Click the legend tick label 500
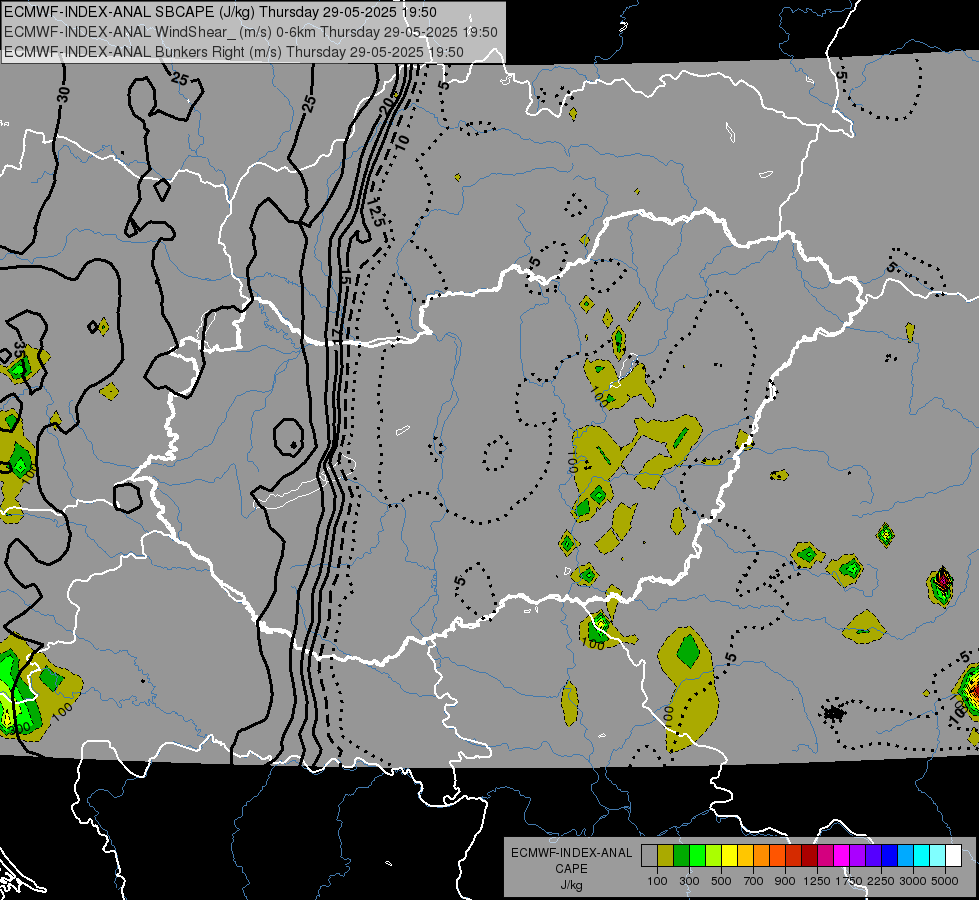The height and width of the screenshot is (900, 979). tap(721, 881)
